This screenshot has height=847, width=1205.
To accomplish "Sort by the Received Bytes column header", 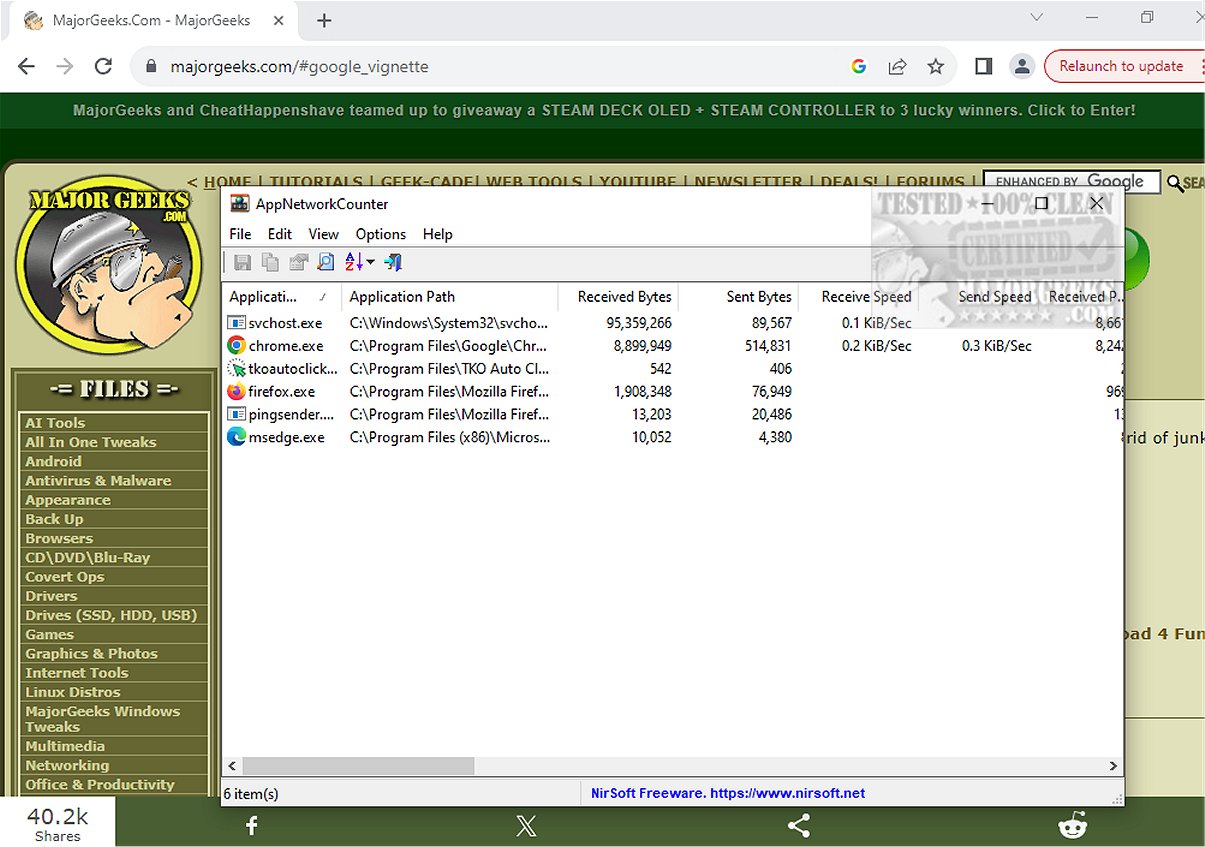I will 618,297.
